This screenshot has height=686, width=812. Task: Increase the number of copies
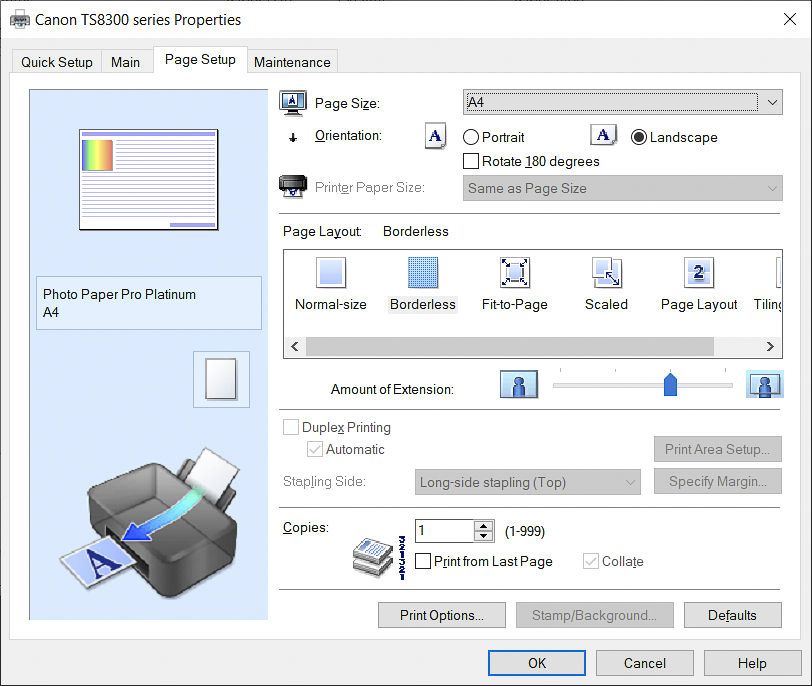(484, 526)
